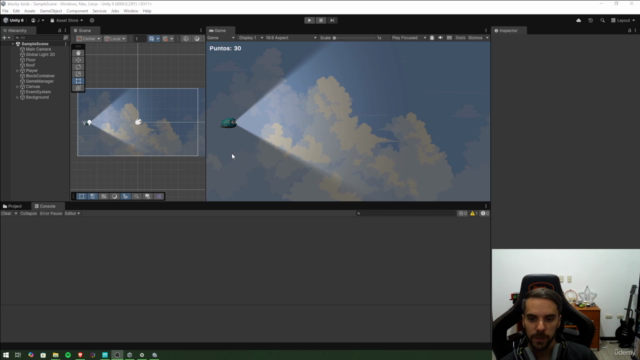Image resolution: width=640 pixels, height=360 pixels.
Task: Switch to the Project tab
Action: (12, 206)
